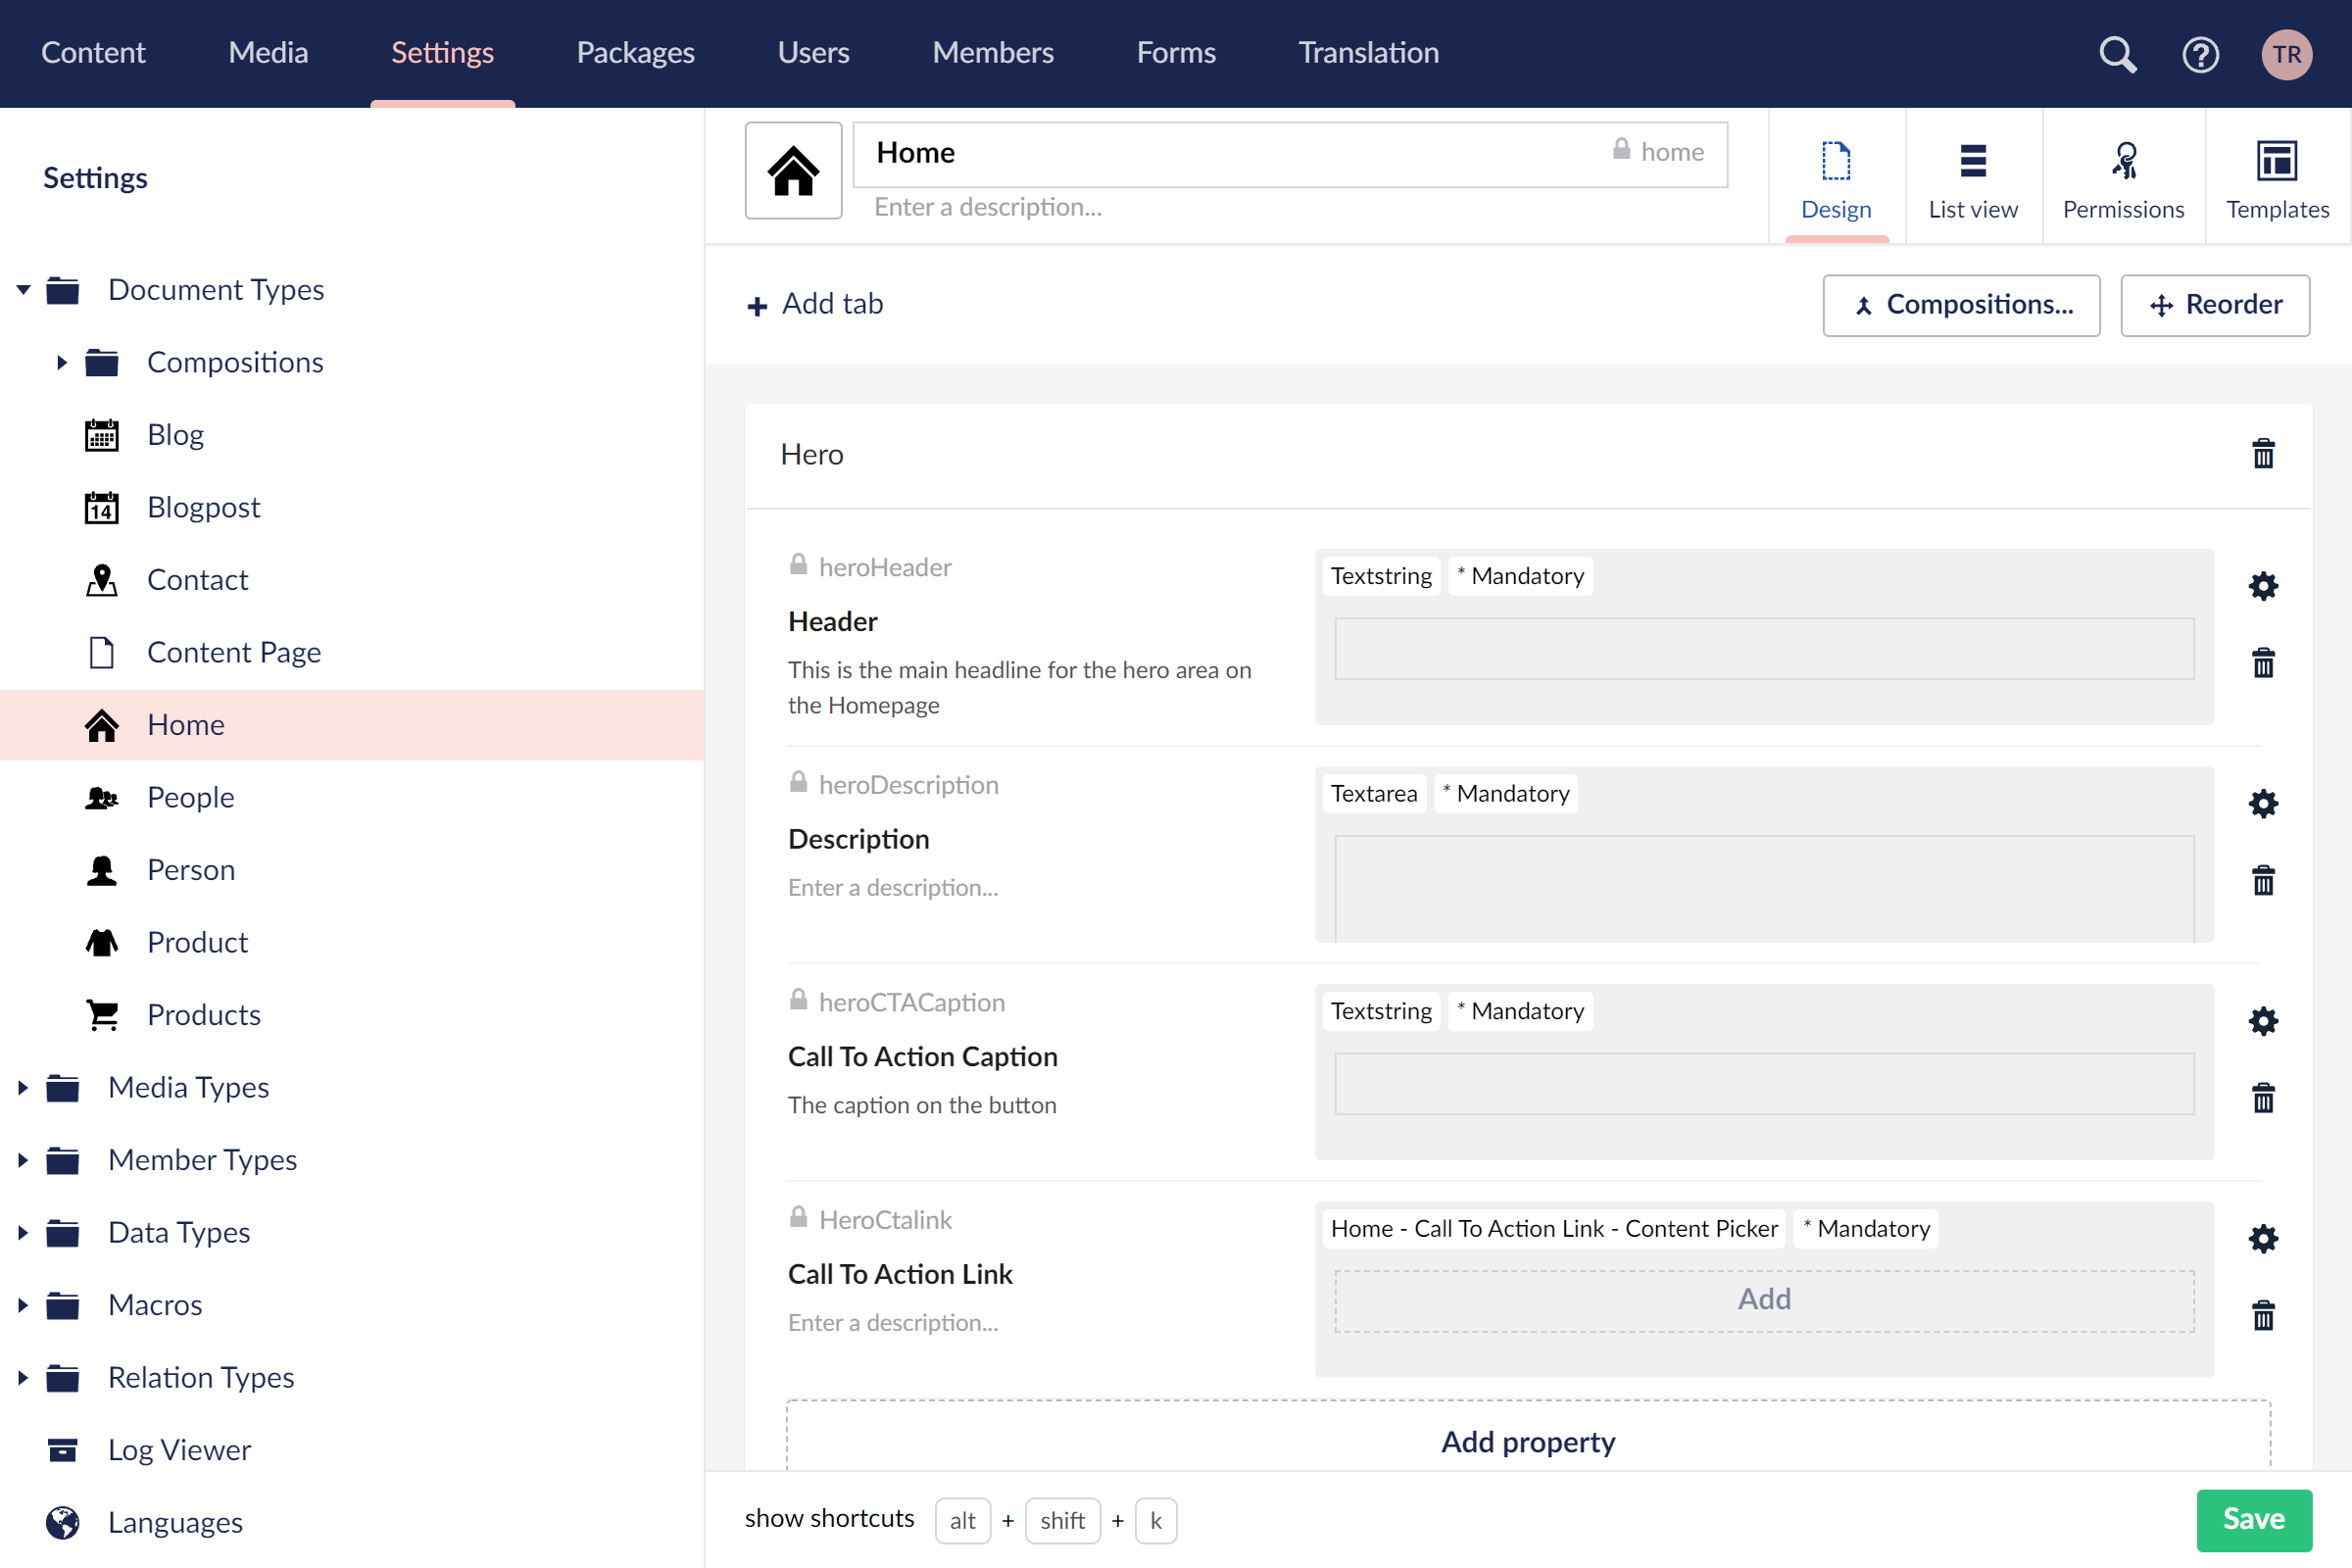Go to the Packages section

(x=635, y=52)
